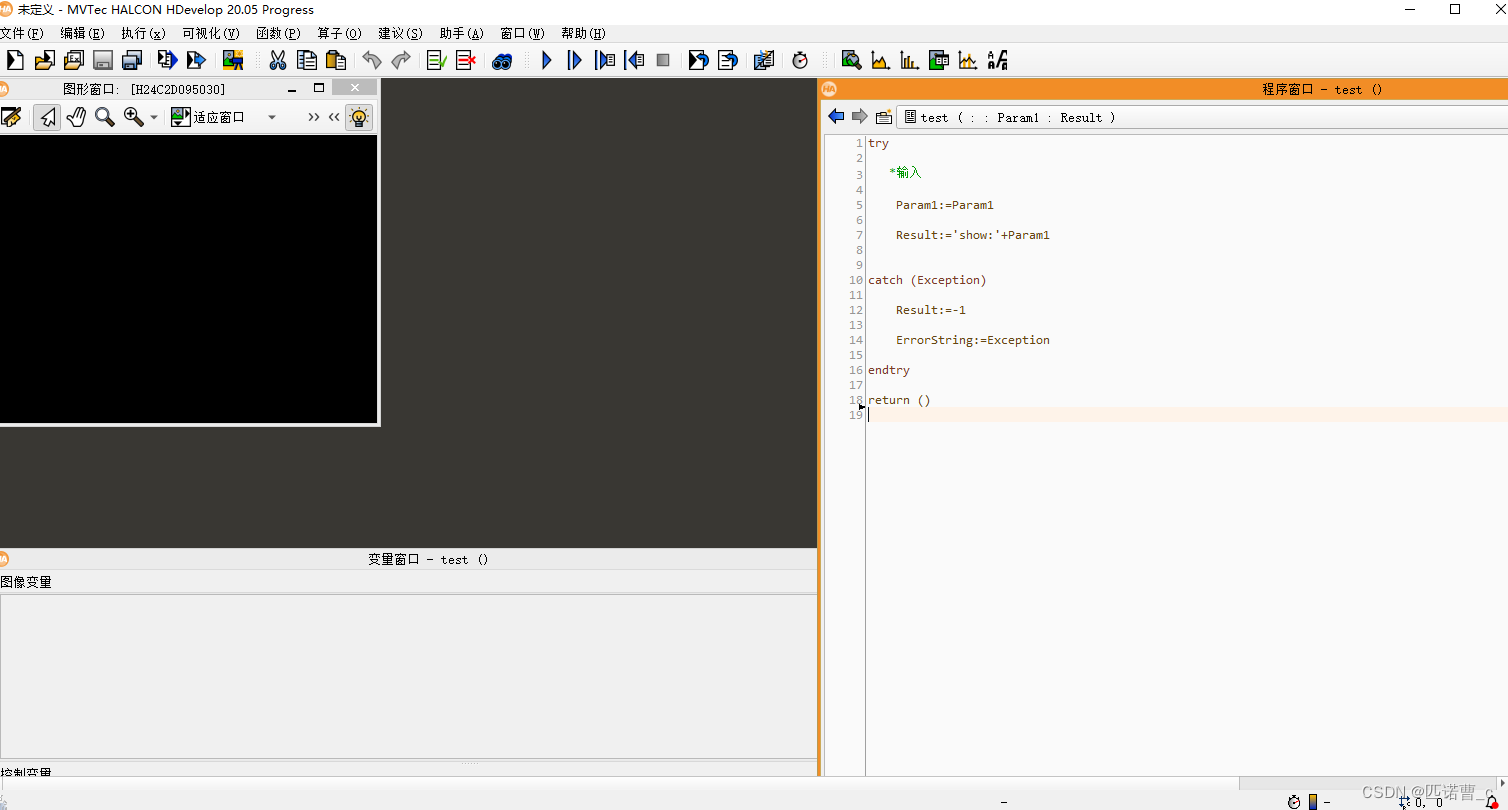
Task: Click line 7 Result:='show:'+Param1
Action: pyautogui.click(x=972, y=235)
